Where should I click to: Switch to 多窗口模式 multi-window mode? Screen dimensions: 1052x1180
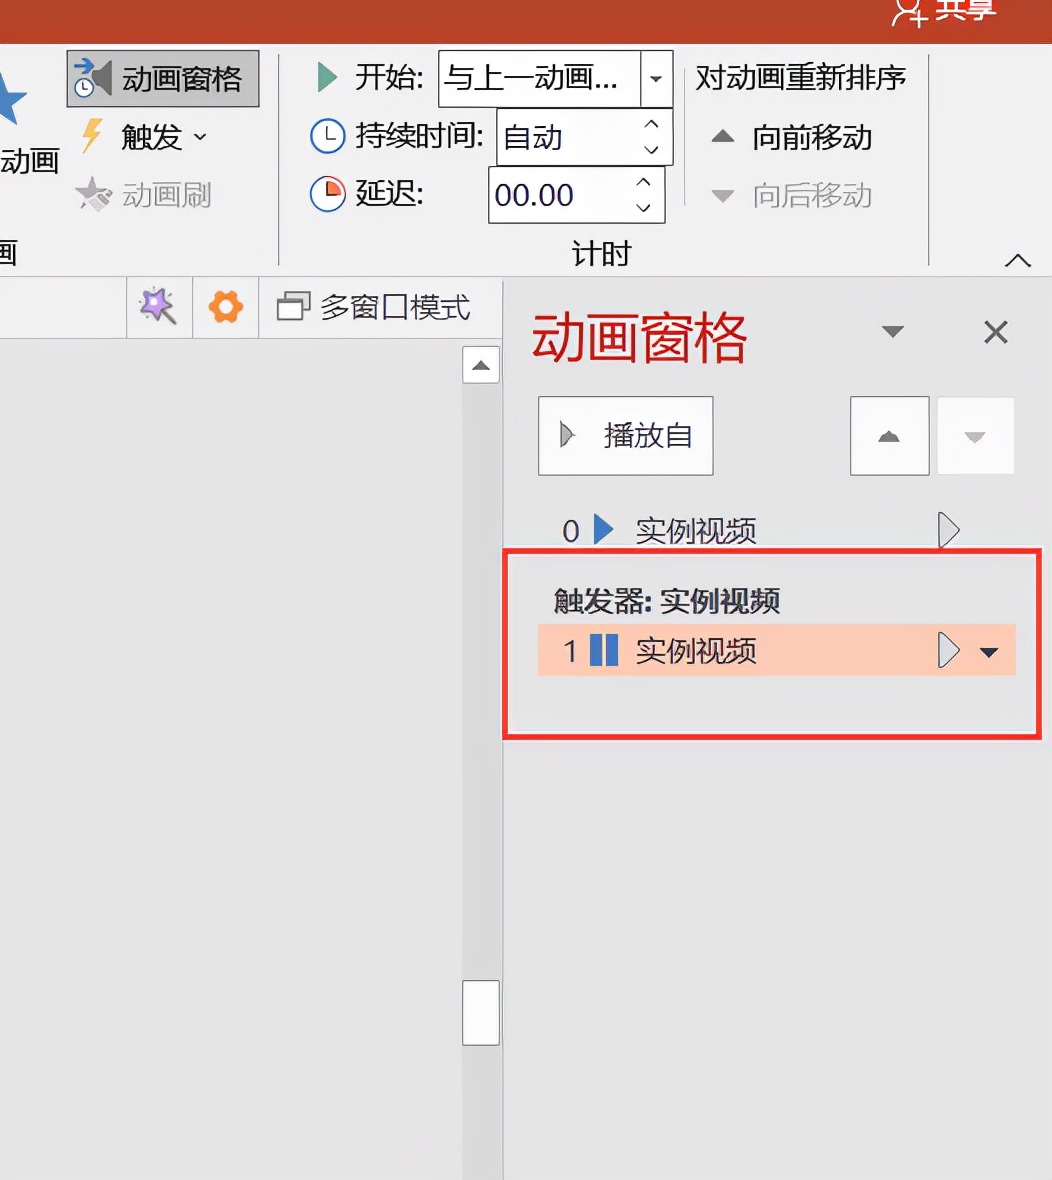(374, 307)
